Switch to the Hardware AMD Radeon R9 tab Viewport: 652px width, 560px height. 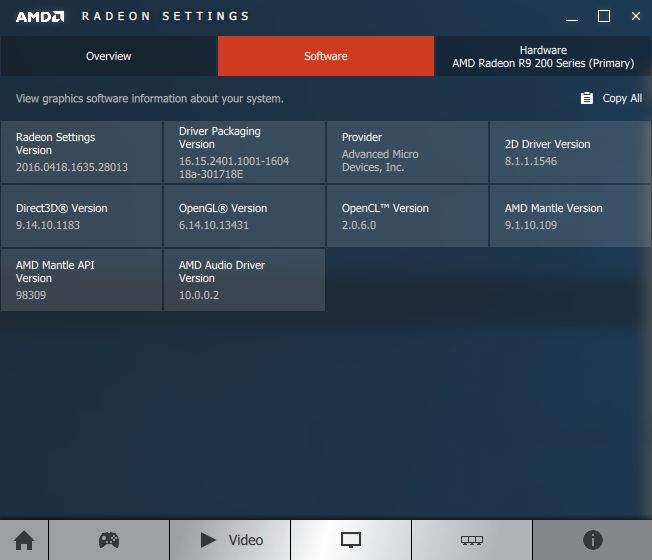click(543, 56)
